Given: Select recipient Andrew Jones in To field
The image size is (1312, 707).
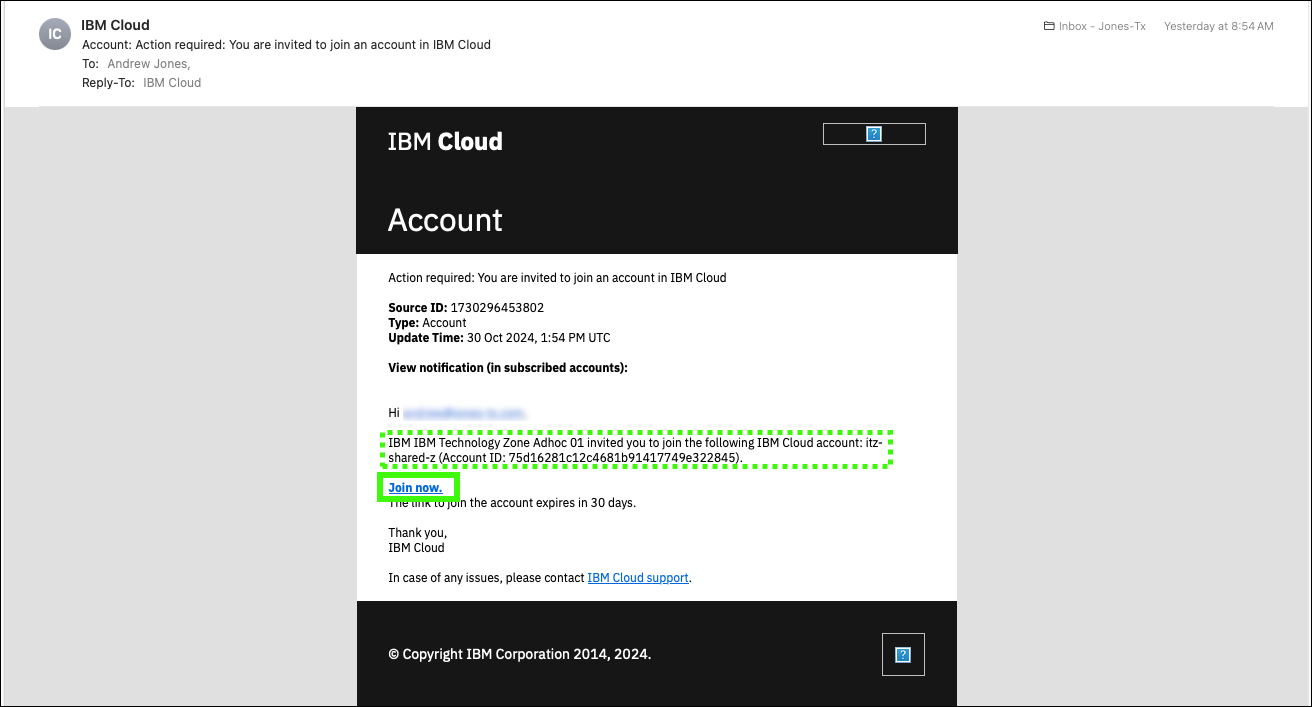Looking at the screenshot, I should point(148,64).
